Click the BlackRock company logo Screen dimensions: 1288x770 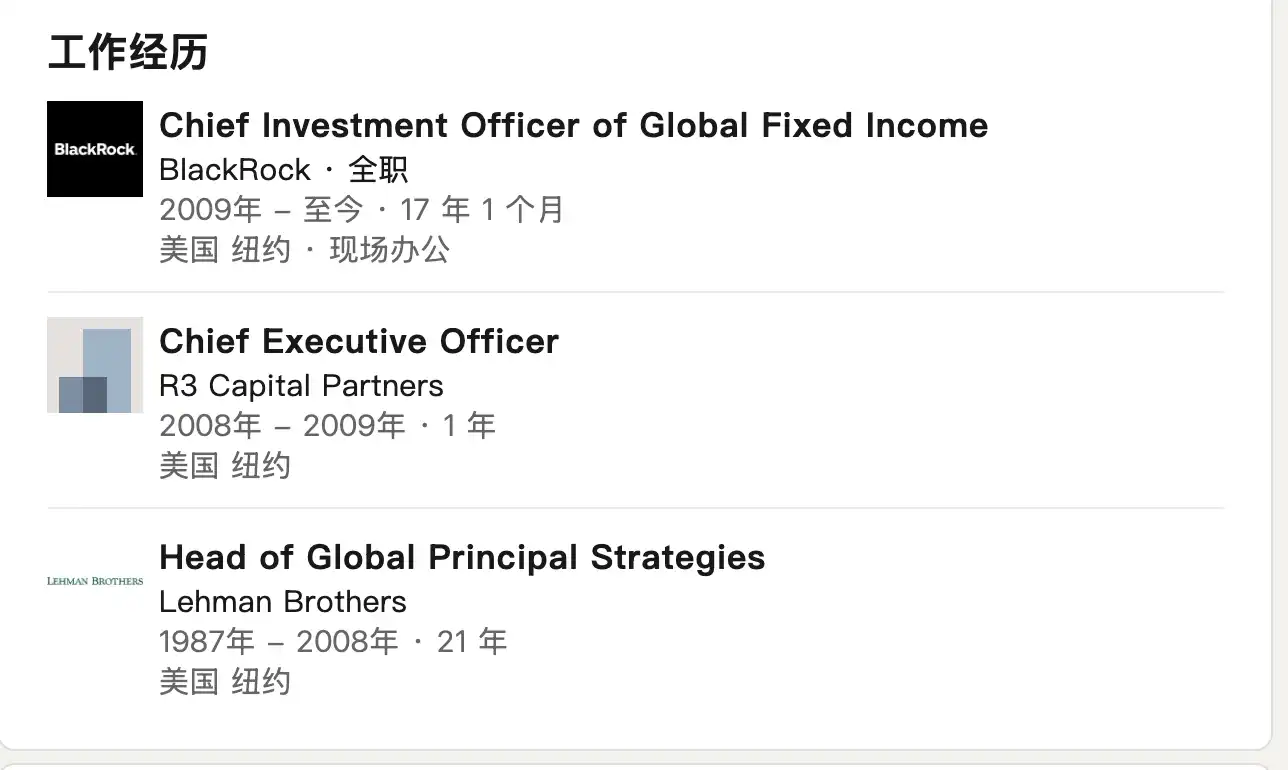pos(95,149)
